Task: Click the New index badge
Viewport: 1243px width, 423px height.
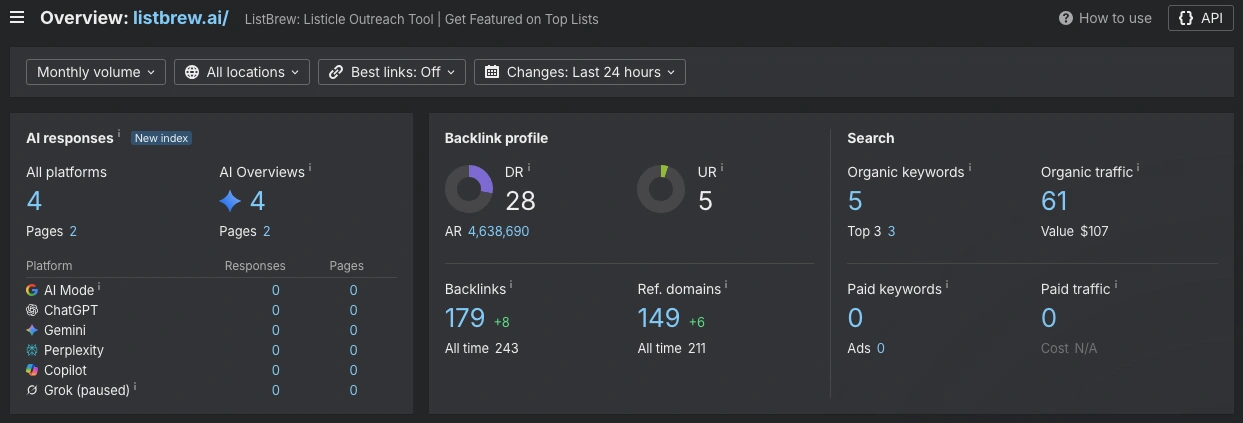Action: pyautogui.click(x=162, y=138)
